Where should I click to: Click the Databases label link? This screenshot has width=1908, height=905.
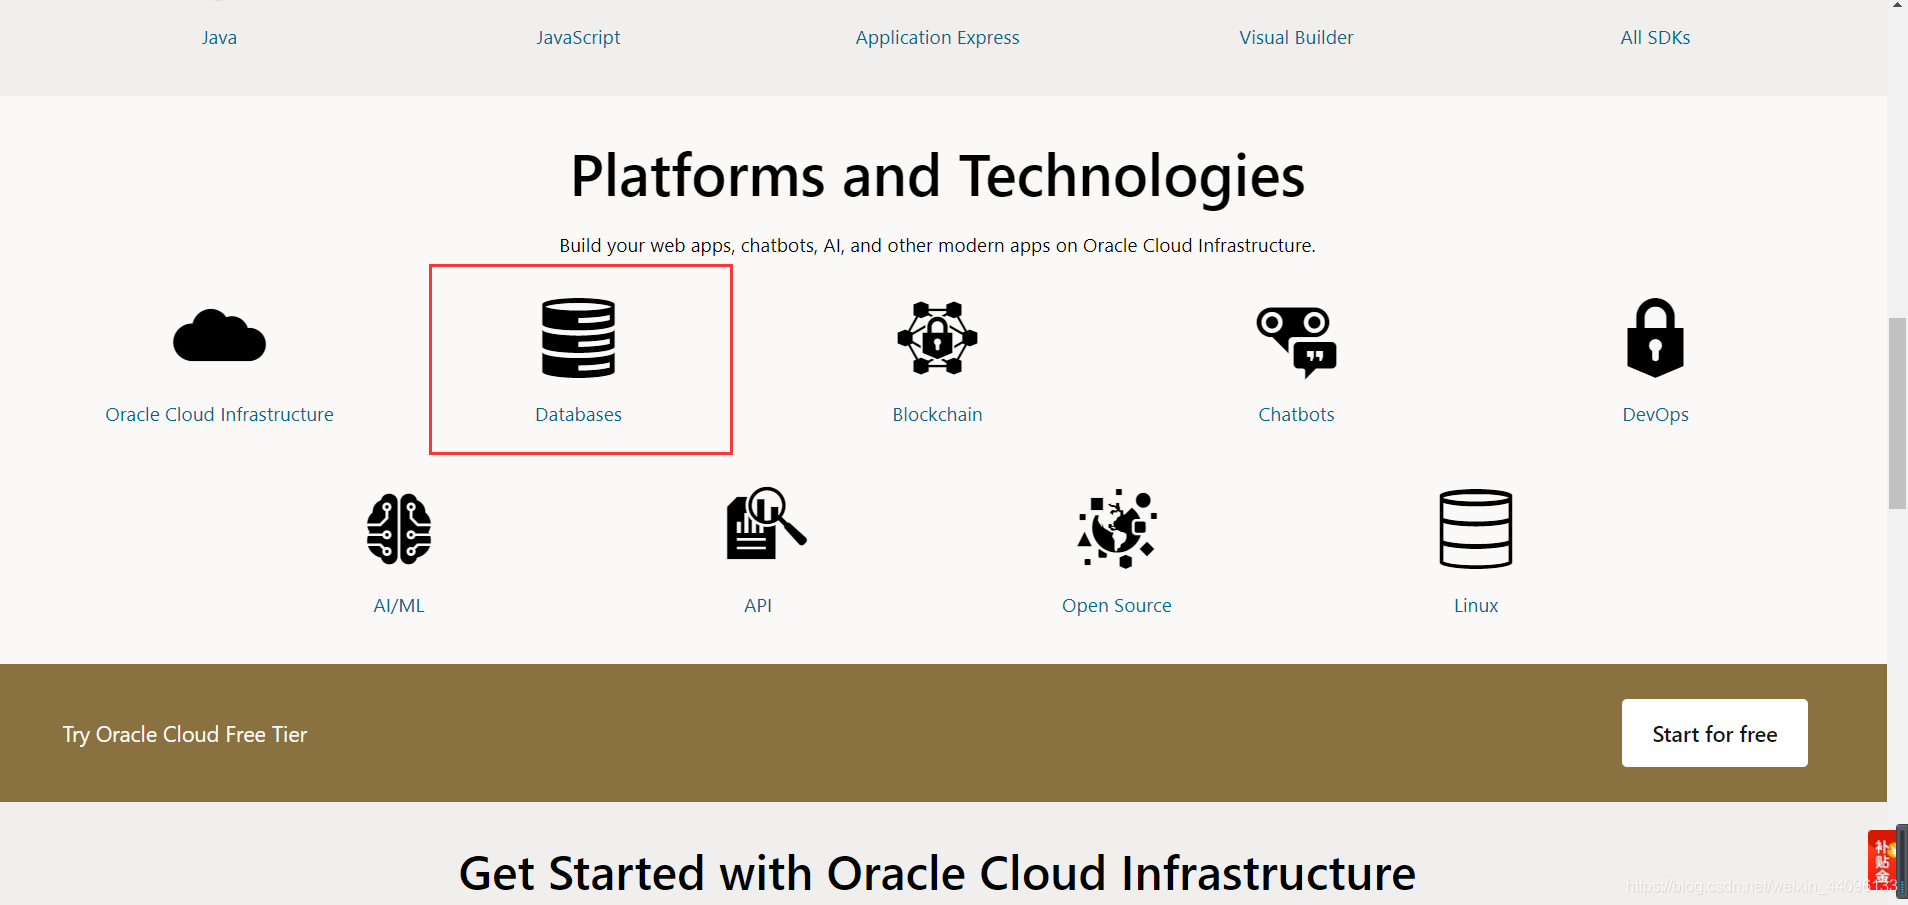(x=578, y=414)
